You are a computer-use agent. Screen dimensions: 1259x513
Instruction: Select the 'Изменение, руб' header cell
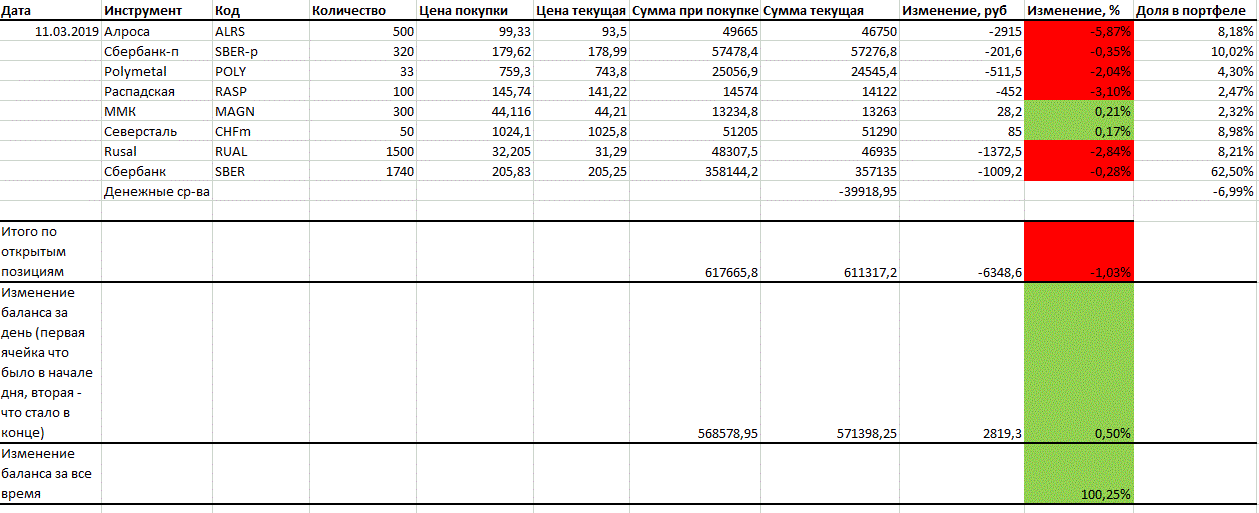click(962, 11)
